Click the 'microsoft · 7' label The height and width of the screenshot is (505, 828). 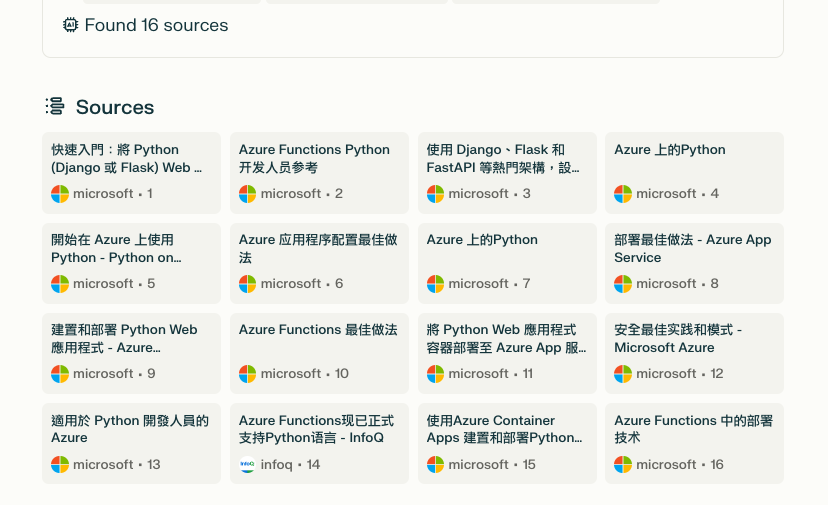(490, 284)
